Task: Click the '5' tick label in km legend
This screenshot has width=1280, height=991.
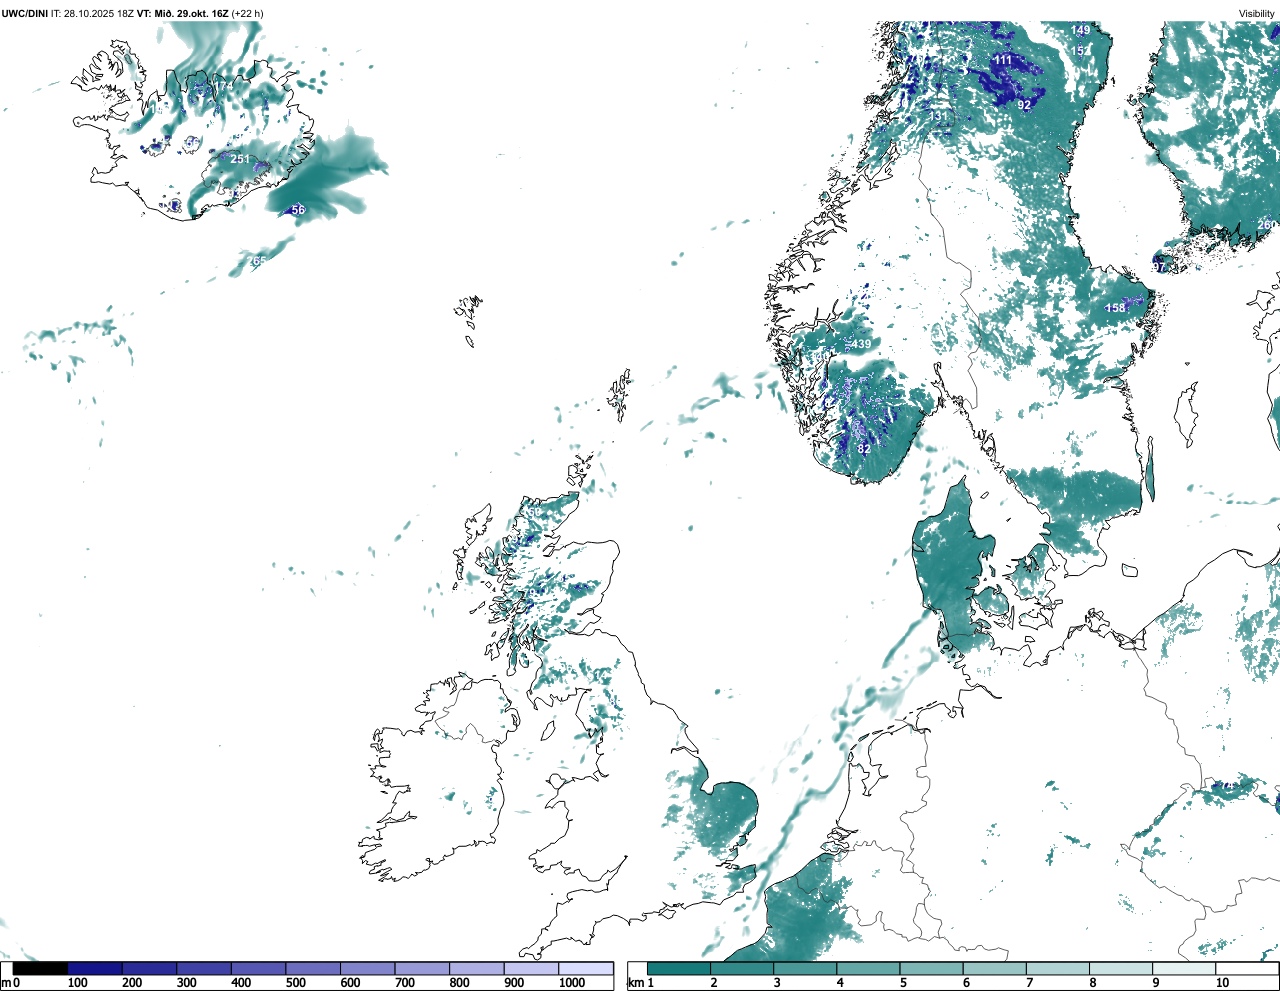Action: coord(903,983)
